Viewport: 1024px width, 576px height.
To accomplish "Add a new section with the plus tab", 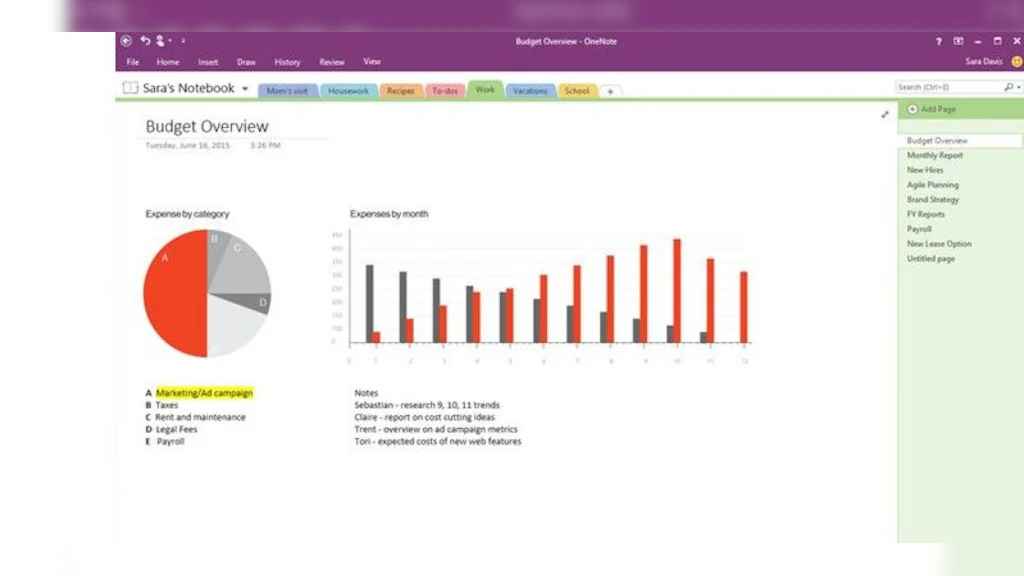I will point(610,91).
